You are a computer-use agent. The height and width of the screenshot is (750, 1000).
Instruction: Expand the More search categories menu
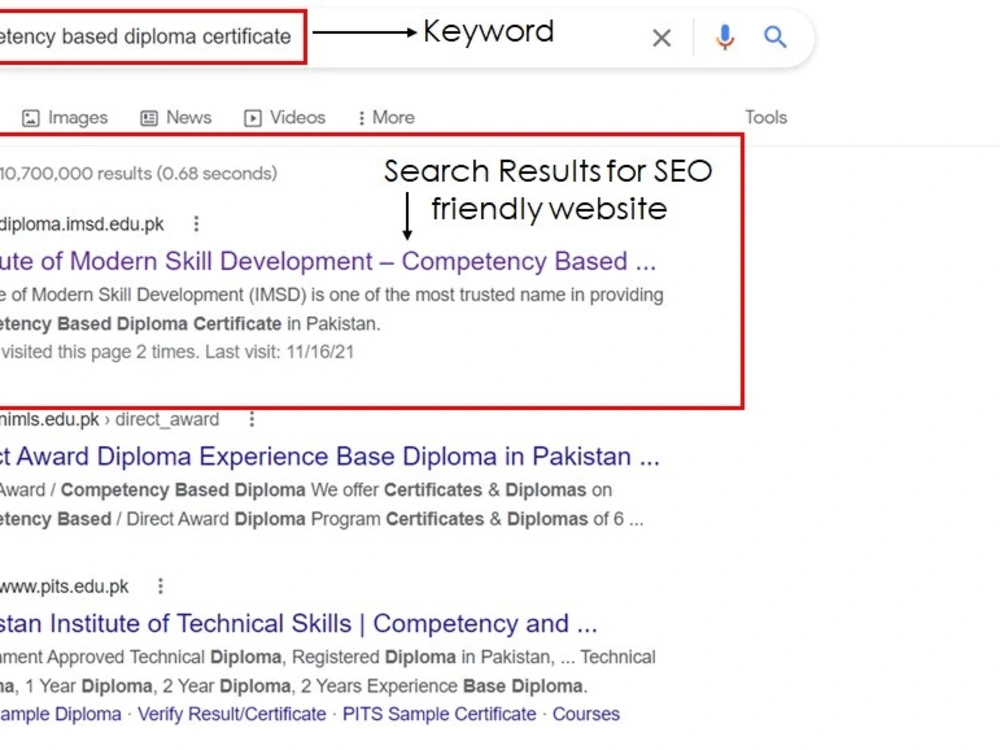[386, 117]
